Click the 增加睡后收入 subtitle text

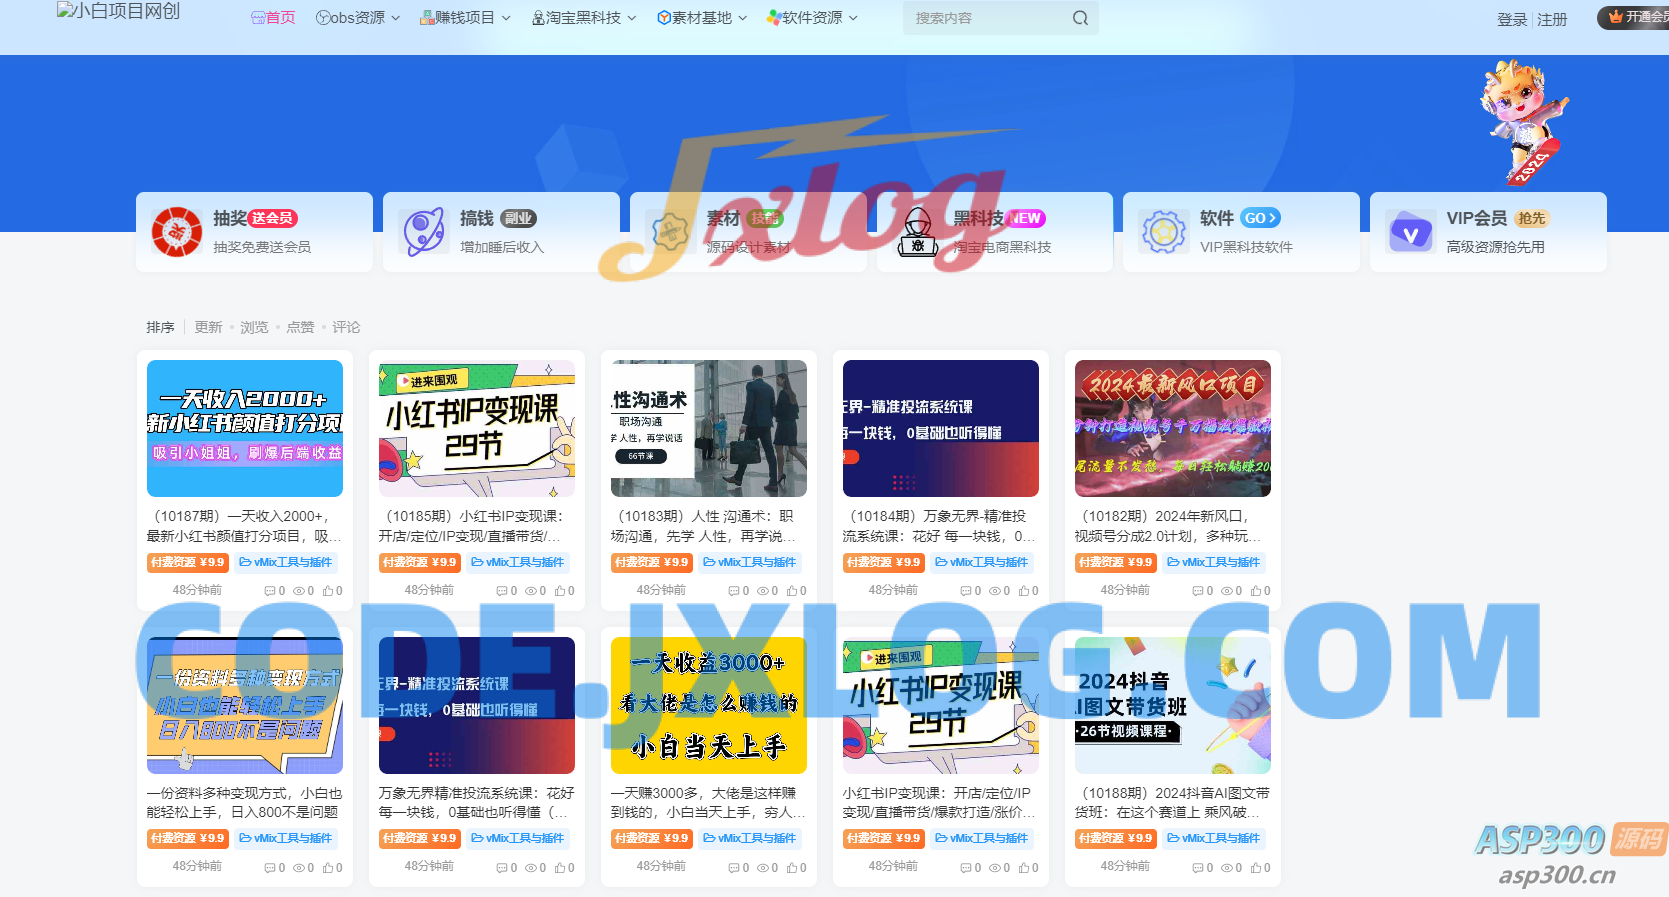502,247
